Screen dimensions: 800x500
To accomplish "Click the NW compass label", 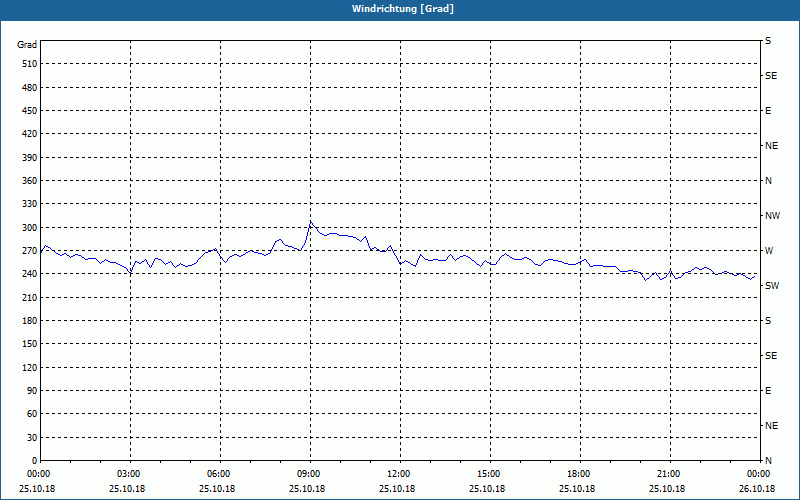I will pos(772,216).
